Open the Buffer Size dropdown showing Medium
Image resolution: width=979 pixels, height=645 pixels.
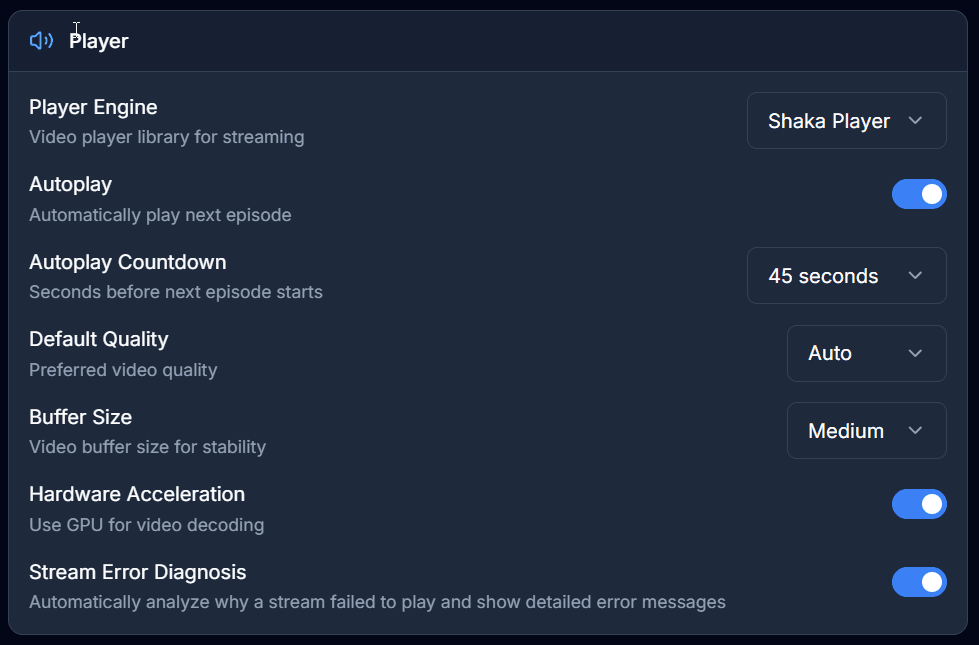pos(866,430)
